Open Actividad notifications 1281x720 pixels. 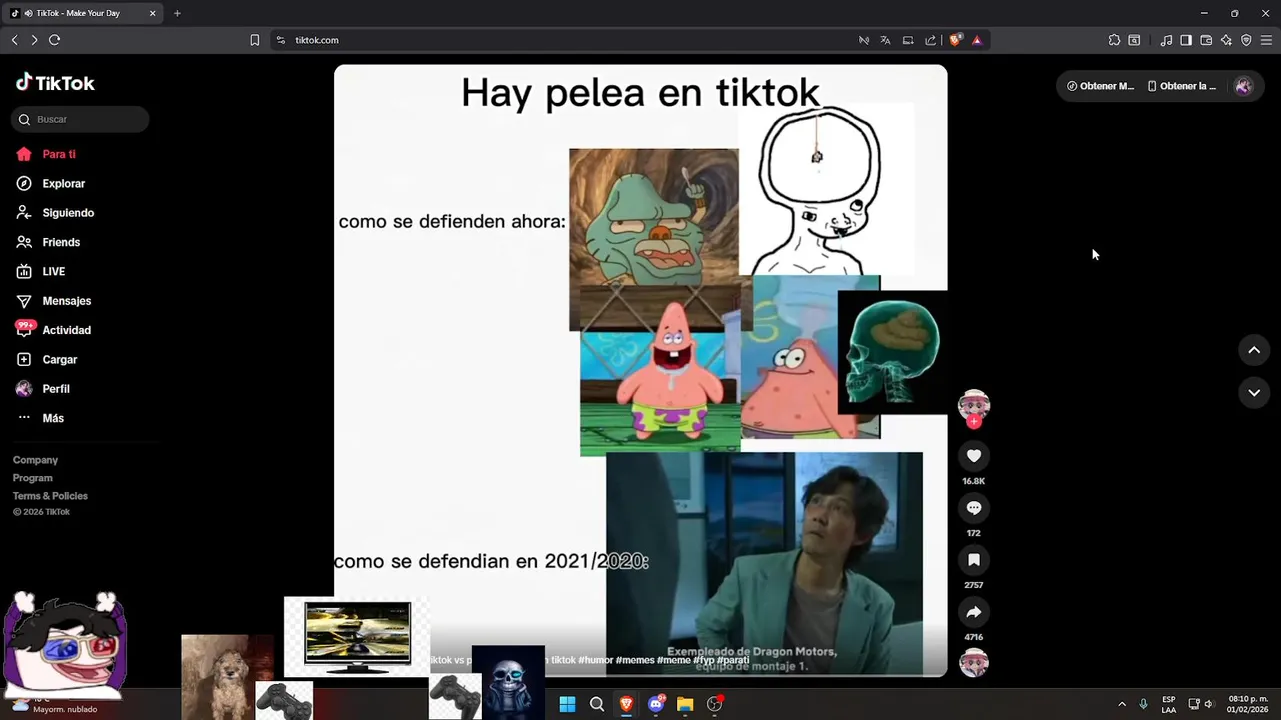pos(54,330)
